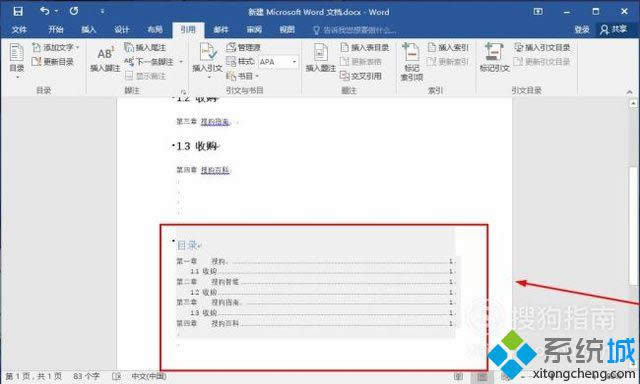Screen dimensions: 640x384
Task: Switch to the 视图 tab
Action: pos(287,29)
